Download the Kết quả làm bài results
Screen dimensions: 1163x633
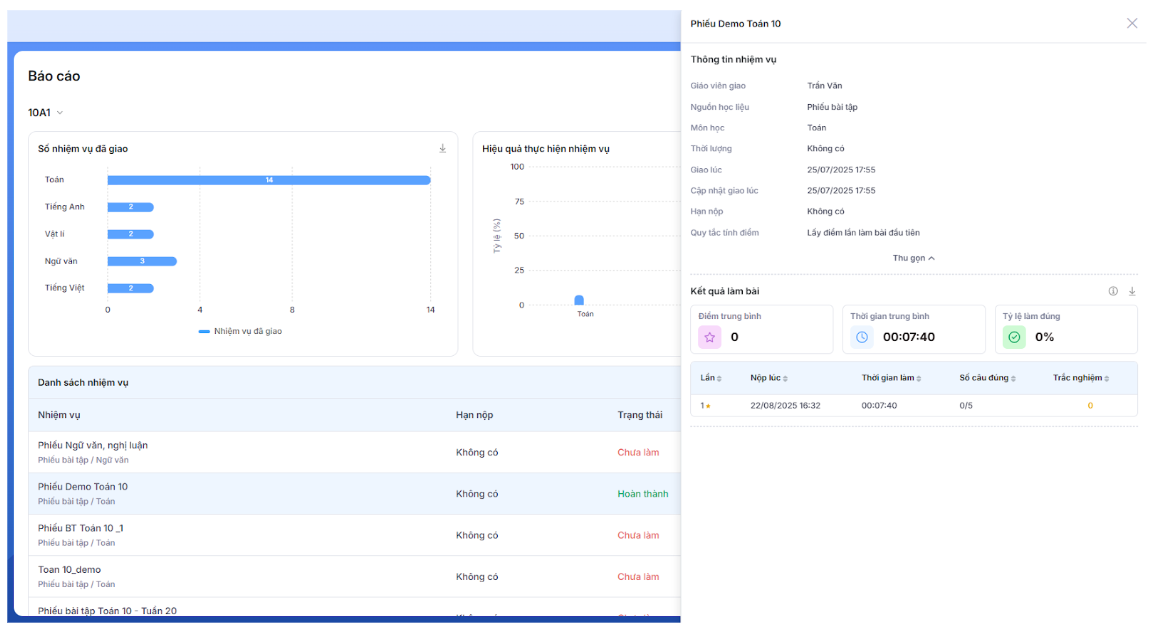(x=1132, y=291)
